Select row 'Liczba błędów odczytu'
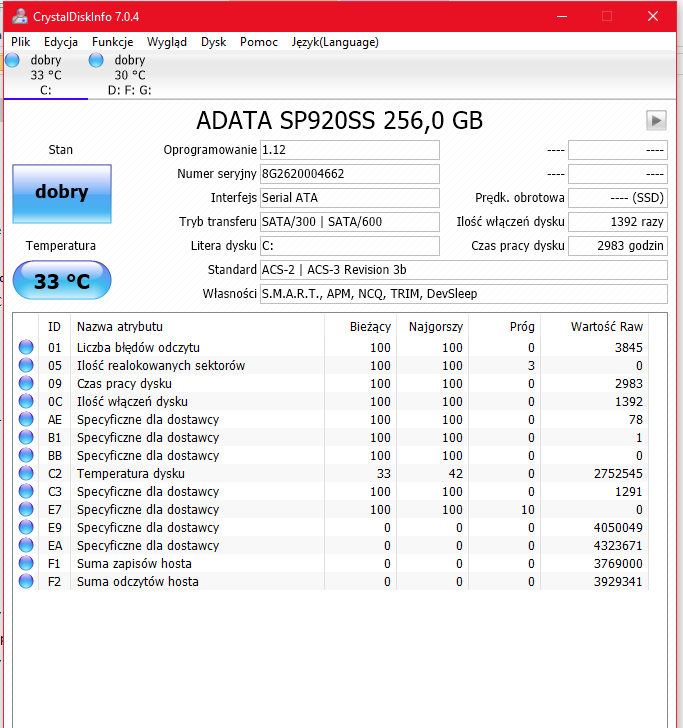The height and width of the screenshot is (728, 683). pyautogui.click(x=331, y=347)
